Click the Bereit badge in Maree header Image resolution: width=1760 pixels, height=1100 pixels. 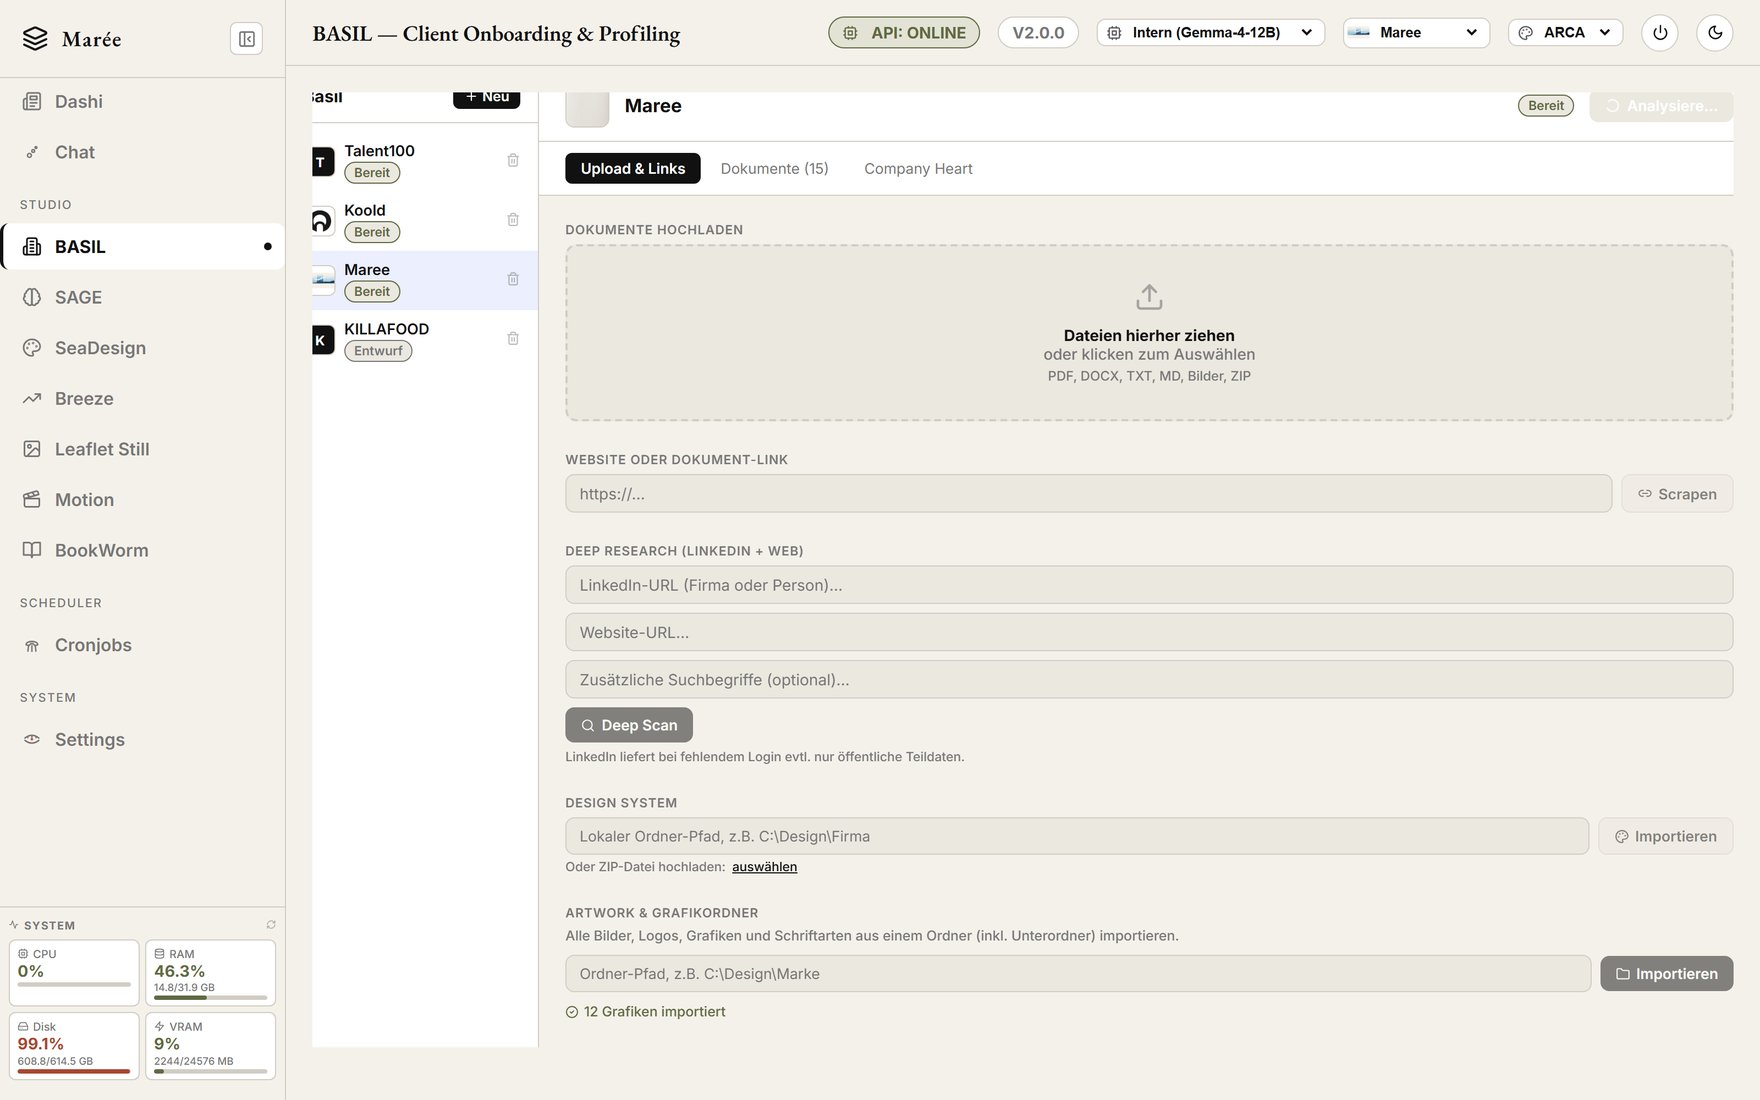(1546, 106)
